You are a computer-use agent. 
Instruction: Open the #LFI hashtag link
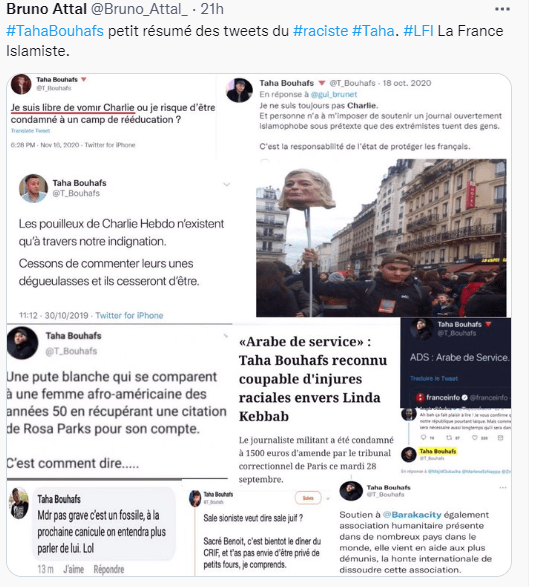coord(418,31)
